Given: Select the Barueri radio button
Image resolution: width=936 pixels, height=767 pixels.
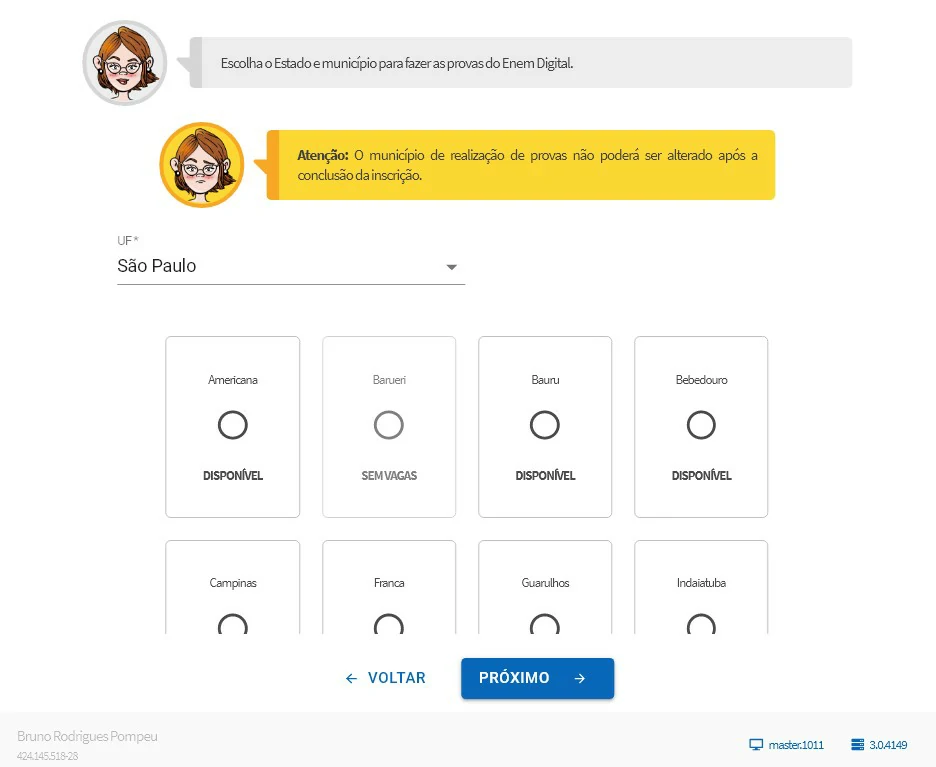Looking at the screenshot, I should click(x=389, y=425).
